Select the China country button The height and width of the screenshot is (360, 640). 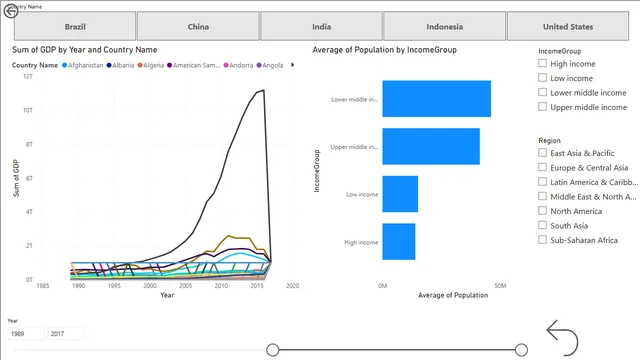[198, 27]
